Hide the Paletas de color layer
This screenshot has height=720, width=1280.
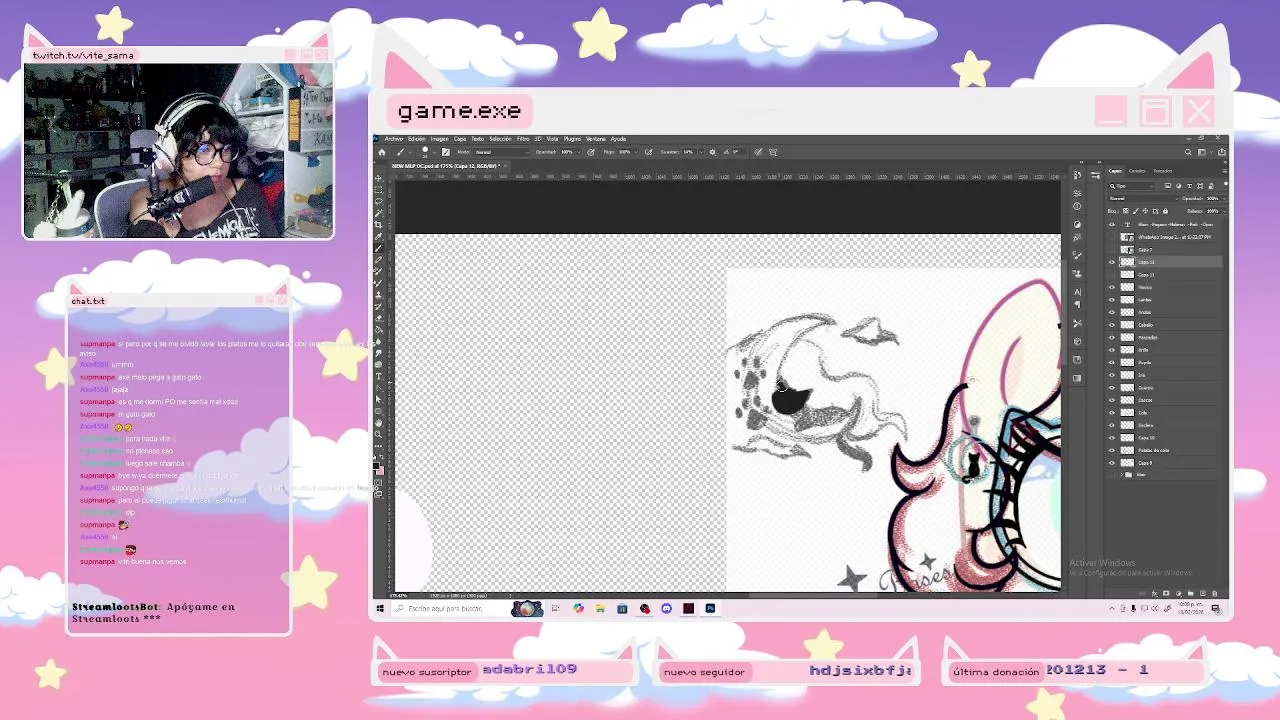pos(1111,450)
